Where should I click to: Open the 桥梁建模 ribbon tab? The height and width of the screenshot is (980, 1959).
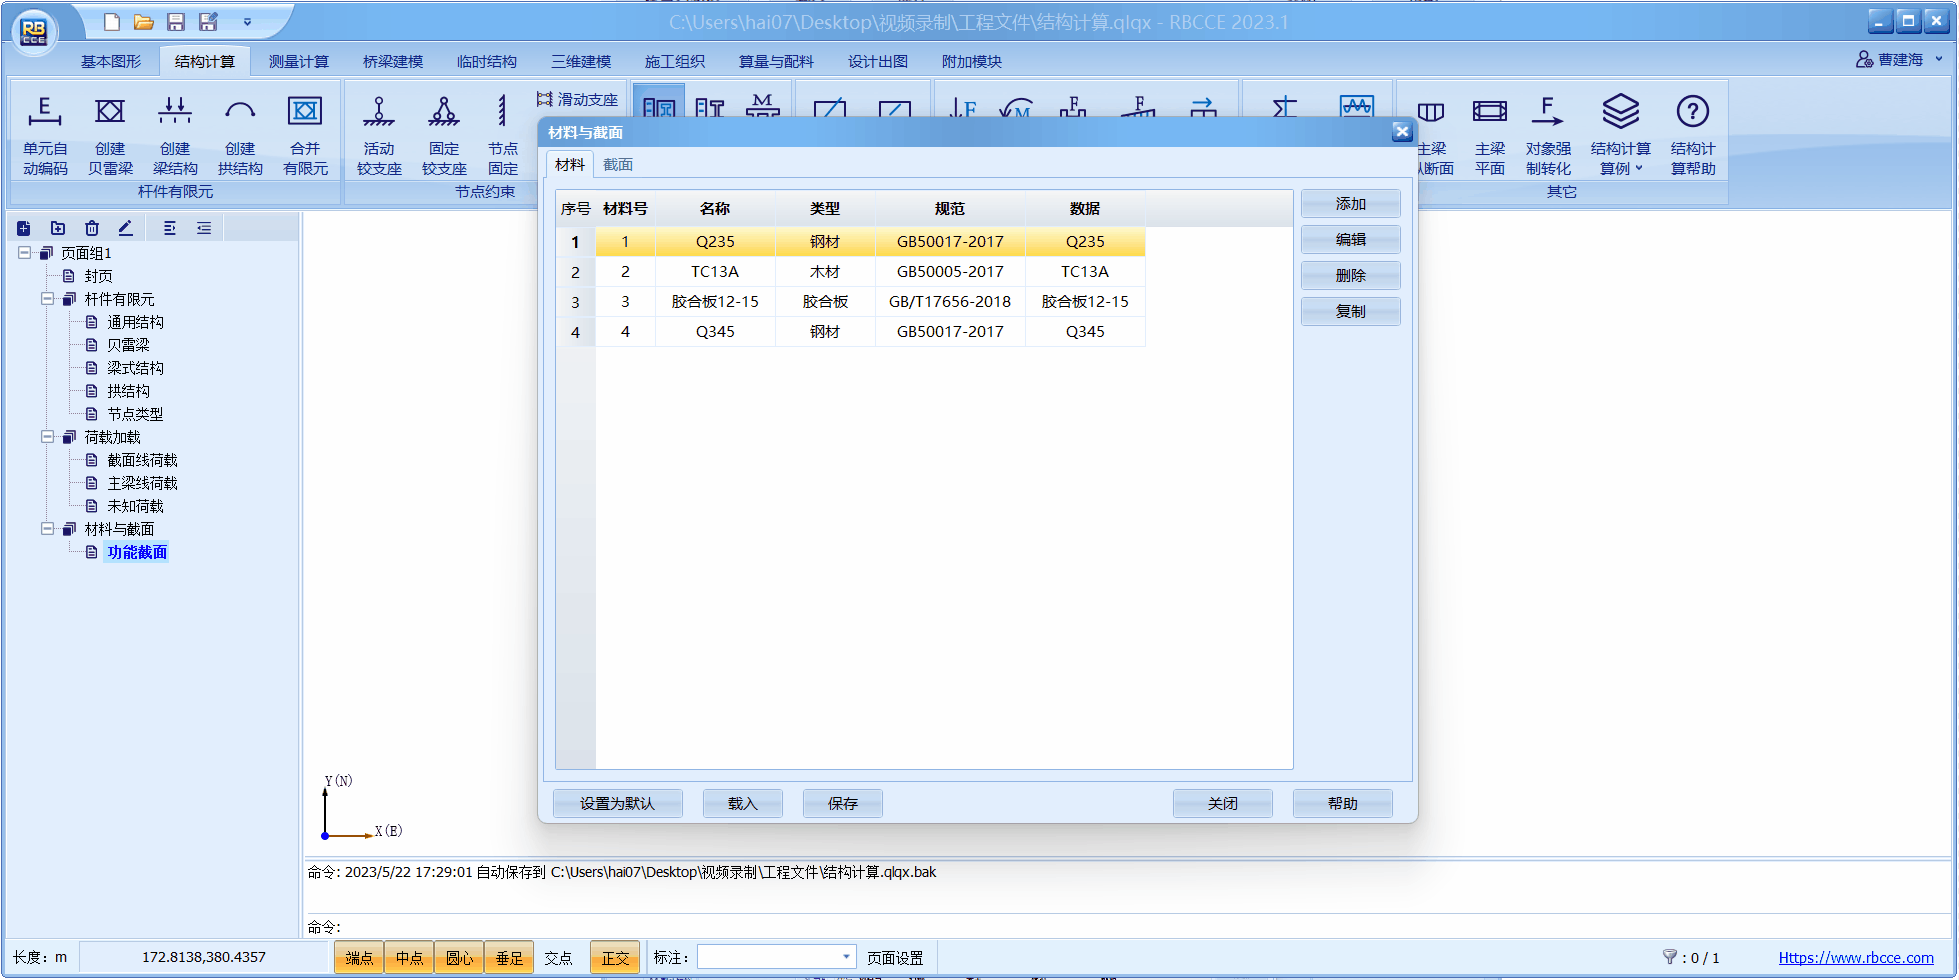(x=392, y=62)
